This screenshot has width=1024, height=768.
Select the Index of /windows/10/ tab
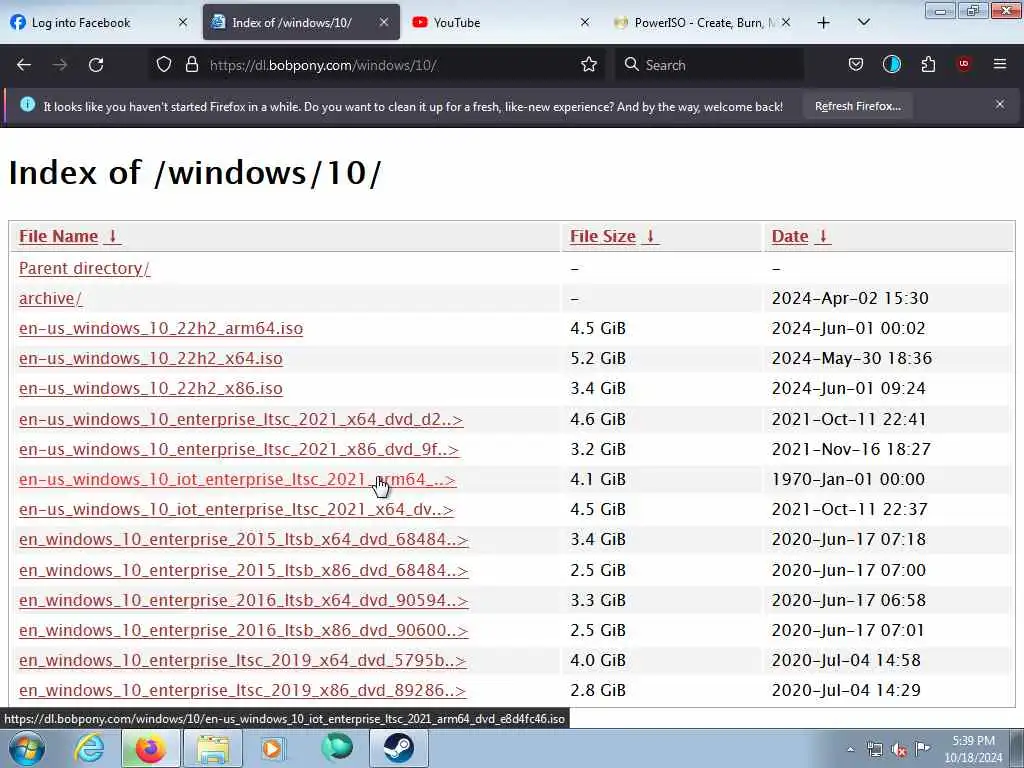coord(301,22)
